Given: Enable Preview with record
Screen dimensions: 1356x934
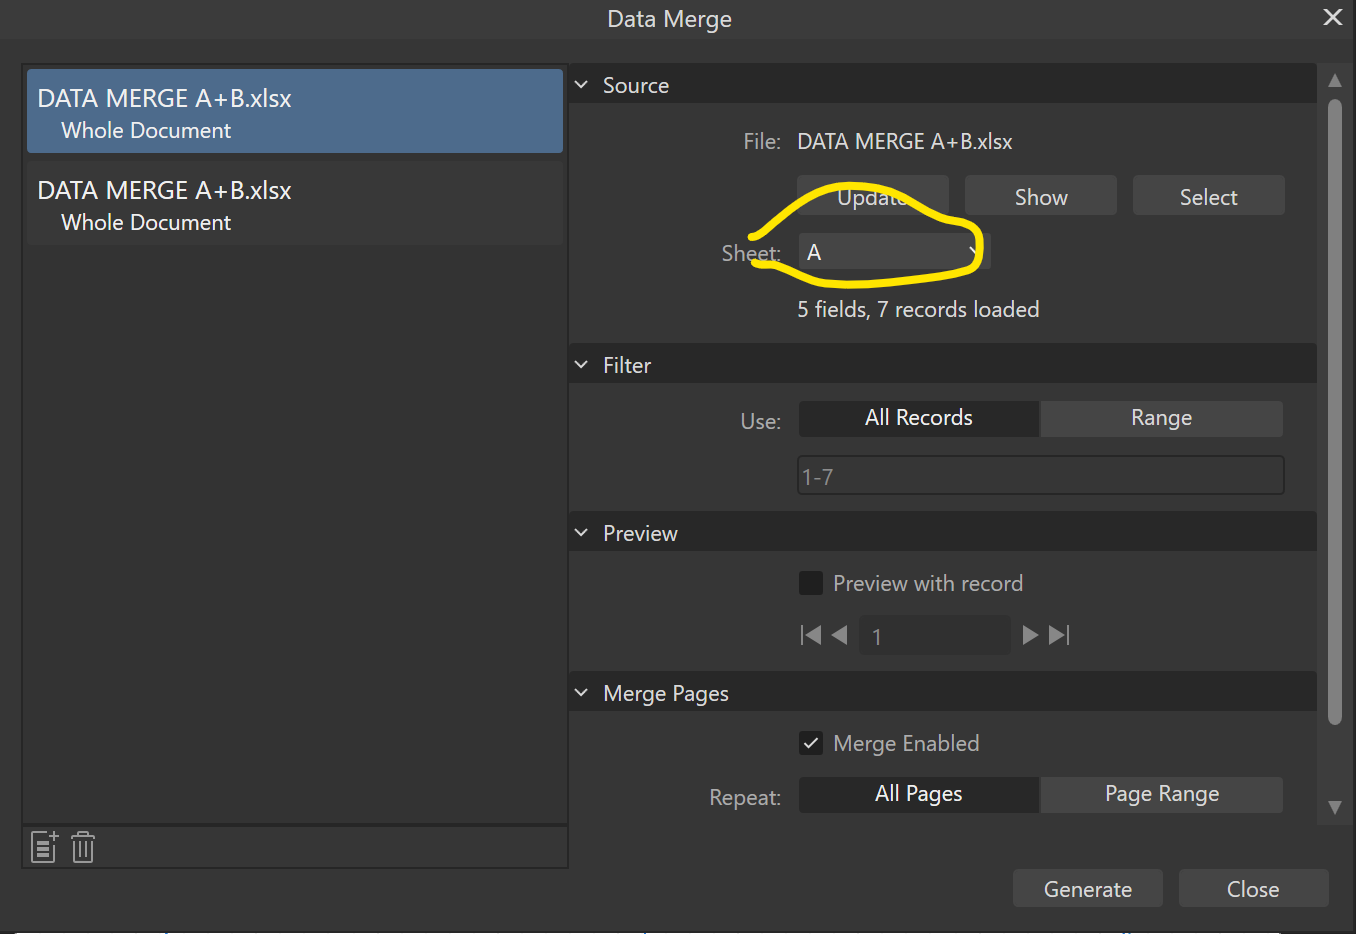Looking at the screenshot, I should (811, 583).
